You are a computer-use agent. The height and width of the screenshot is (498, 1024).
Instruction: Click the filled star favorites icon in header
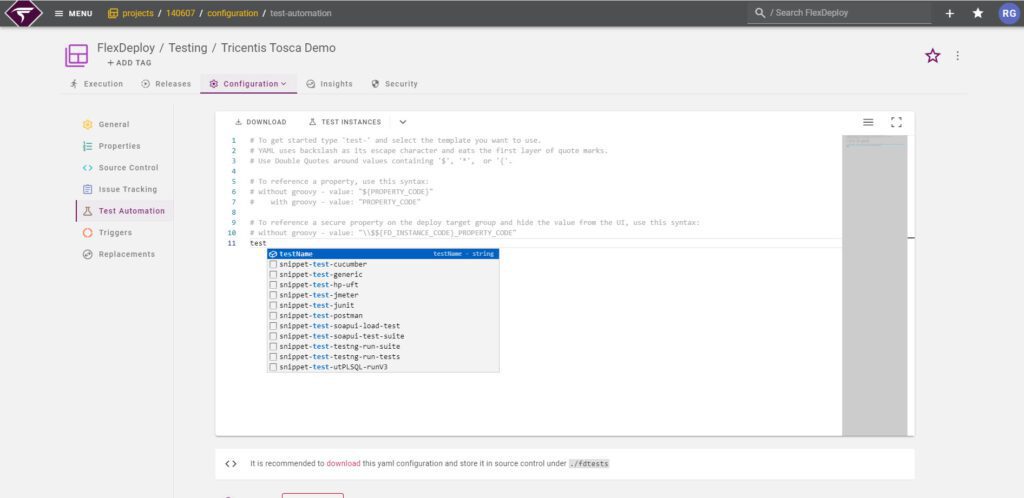tap(978, 13)
